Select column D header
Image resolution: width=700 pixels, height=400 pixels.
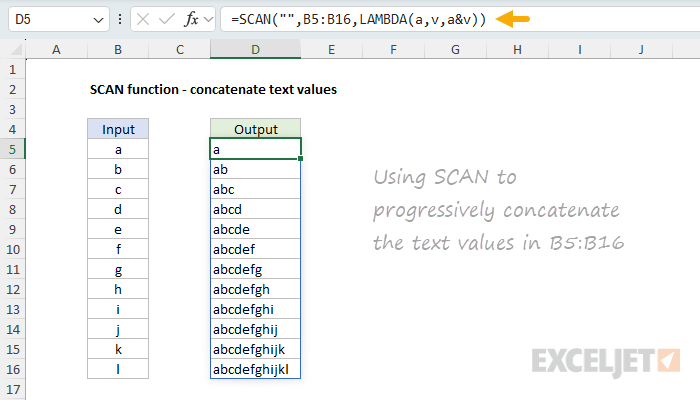click(255, 49)
